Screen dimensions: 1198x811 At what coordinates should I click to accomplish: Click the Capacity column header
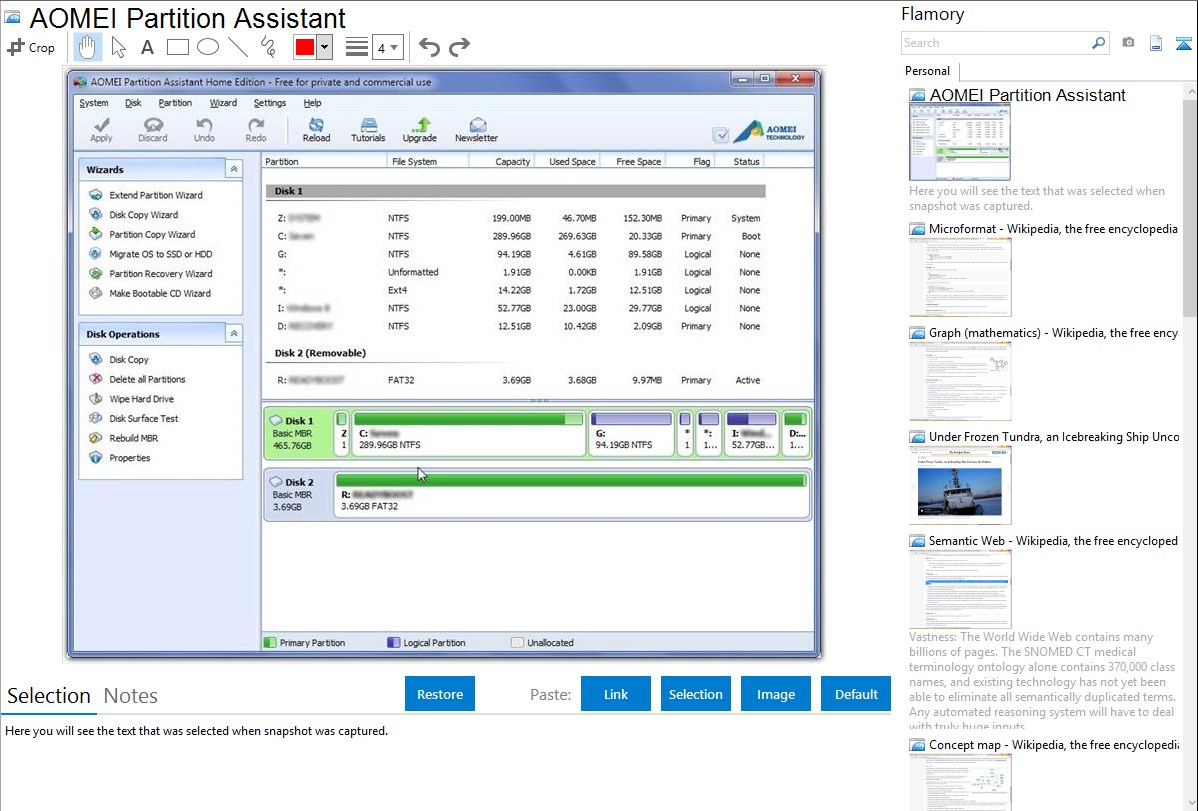(x=512, y=161)
